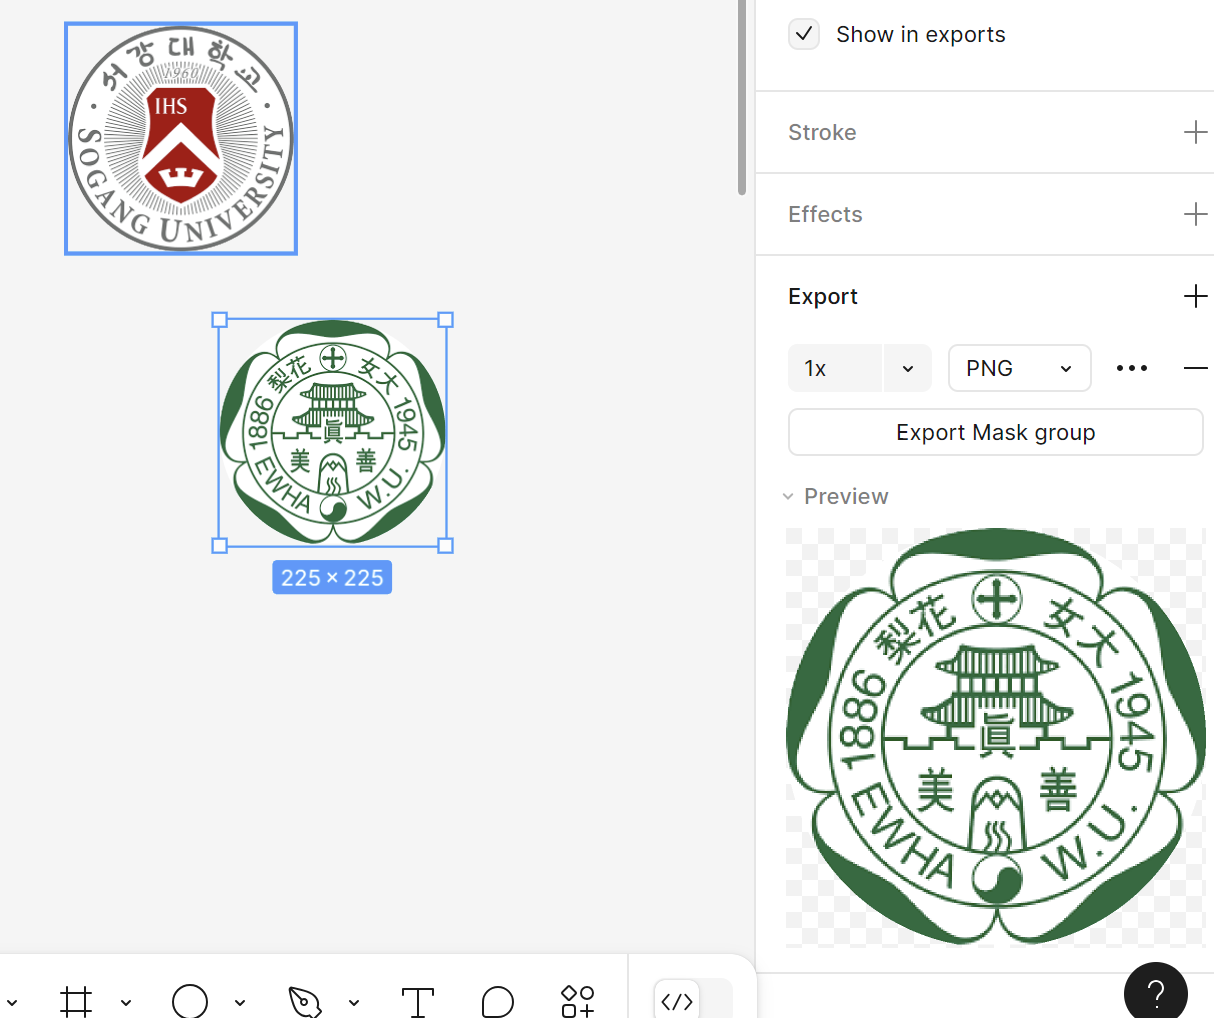This screenshot has height=1018, width=1214.
Task: Select the Sogang University logo image
Action: coord(181,138)
